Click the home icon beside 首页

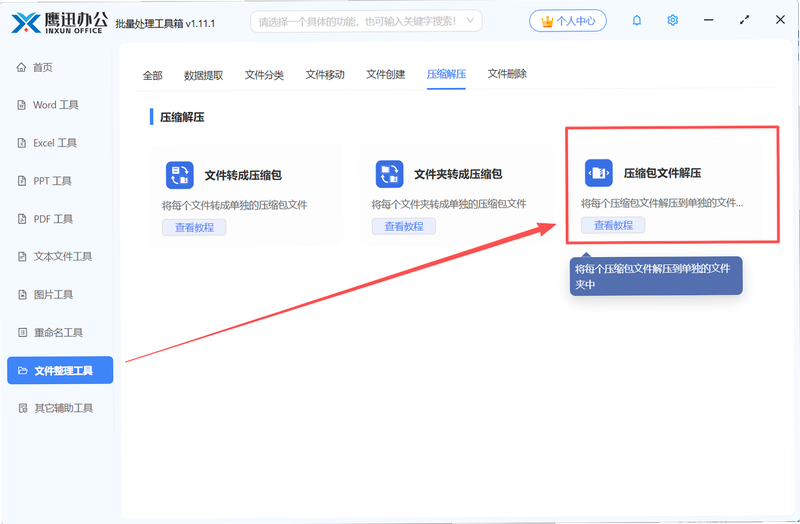click(x=21, y=67)
